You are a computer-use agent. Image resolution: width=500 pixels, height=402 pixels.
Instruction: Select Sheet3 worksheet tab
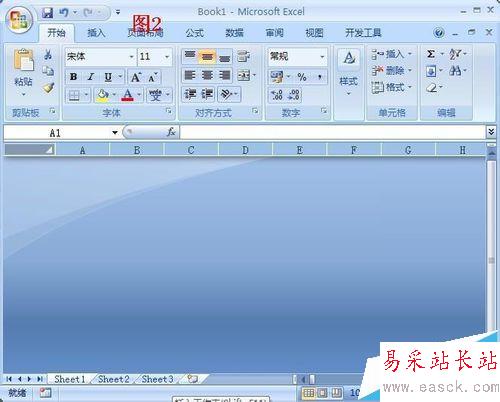point(157,379)
